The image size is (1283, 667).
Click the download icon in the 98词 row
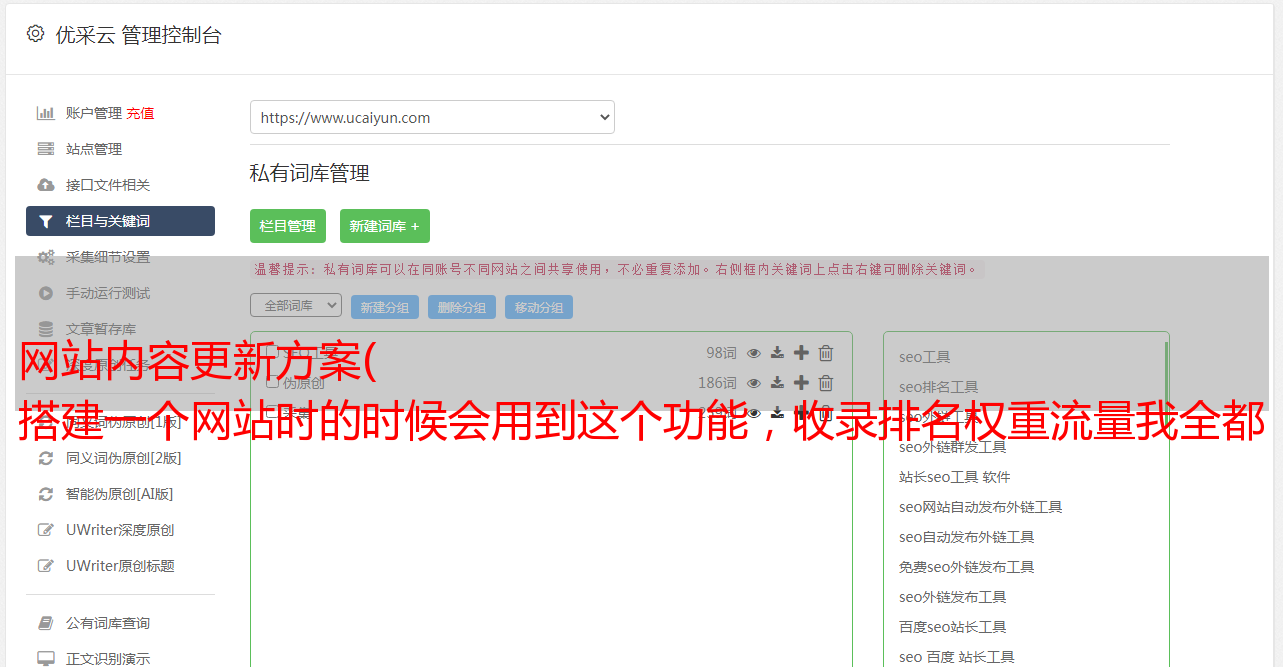pos(777,353)
